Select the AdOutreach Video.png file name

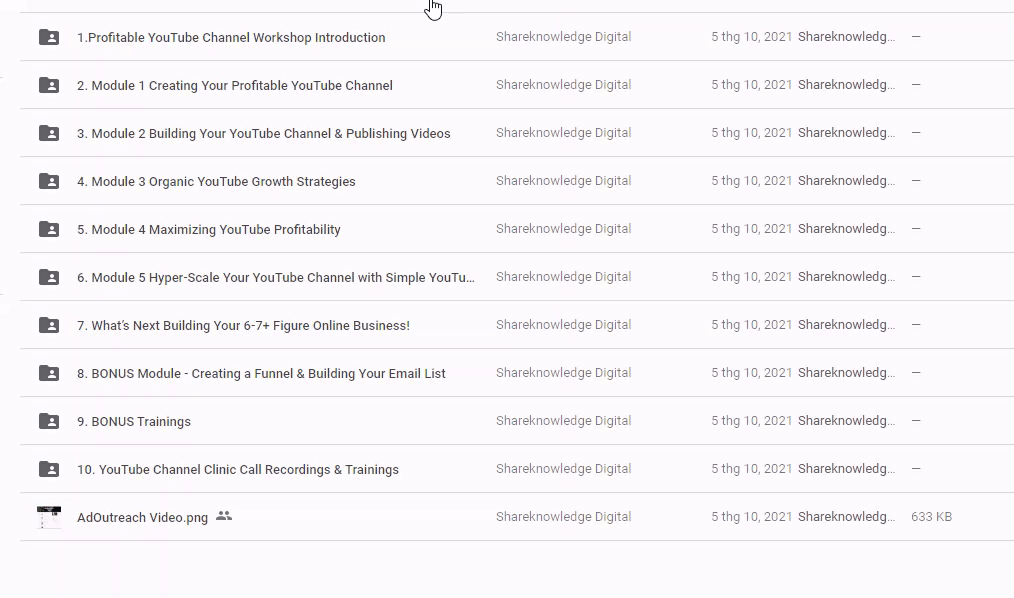142,518
